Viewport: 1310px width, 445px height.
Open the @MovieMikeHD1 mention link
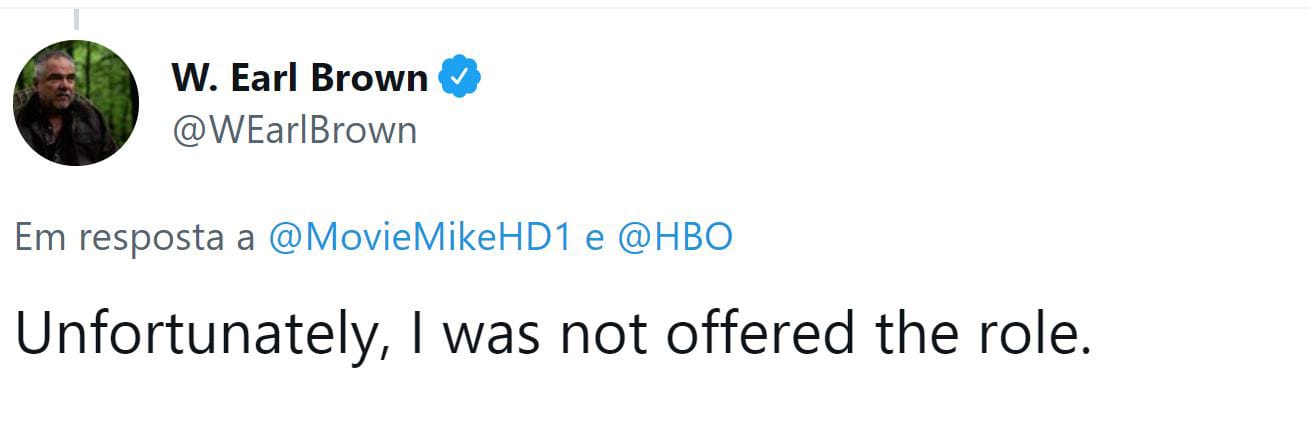tap(420, 239)
